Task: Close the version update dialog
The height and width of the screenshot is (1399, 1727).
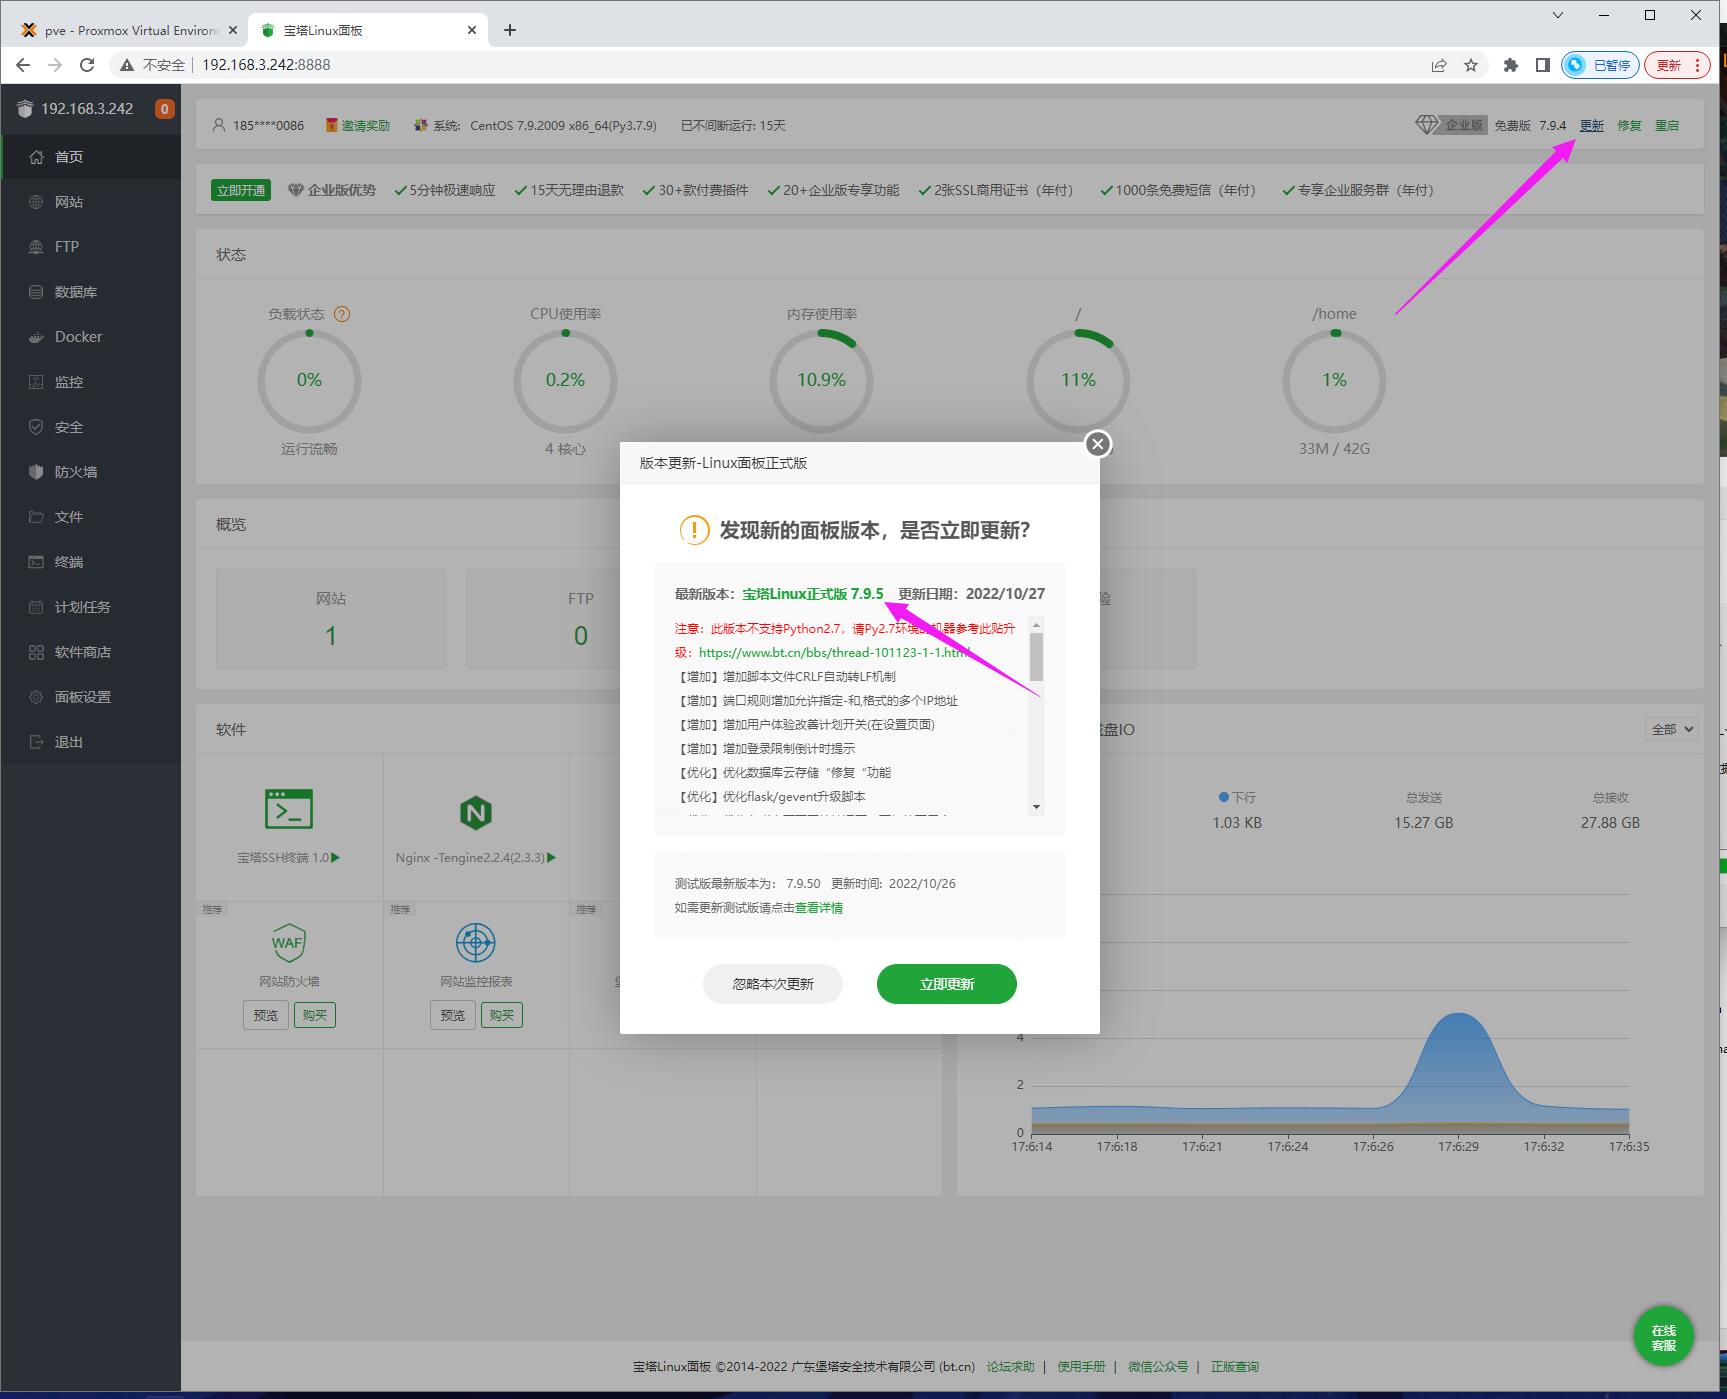Action: pos(1098,444)
